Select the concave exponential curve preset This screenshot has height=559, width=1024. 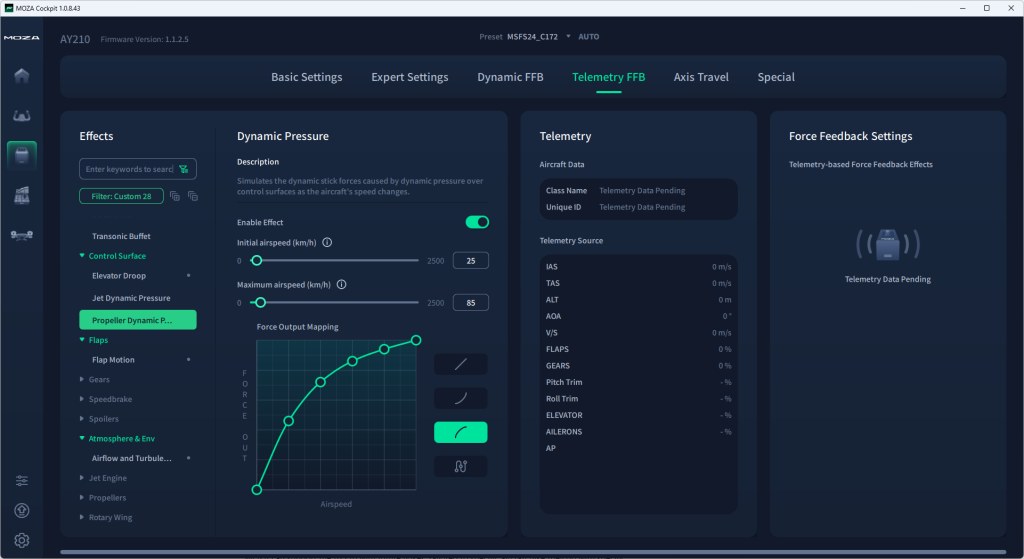coord(460,398)
